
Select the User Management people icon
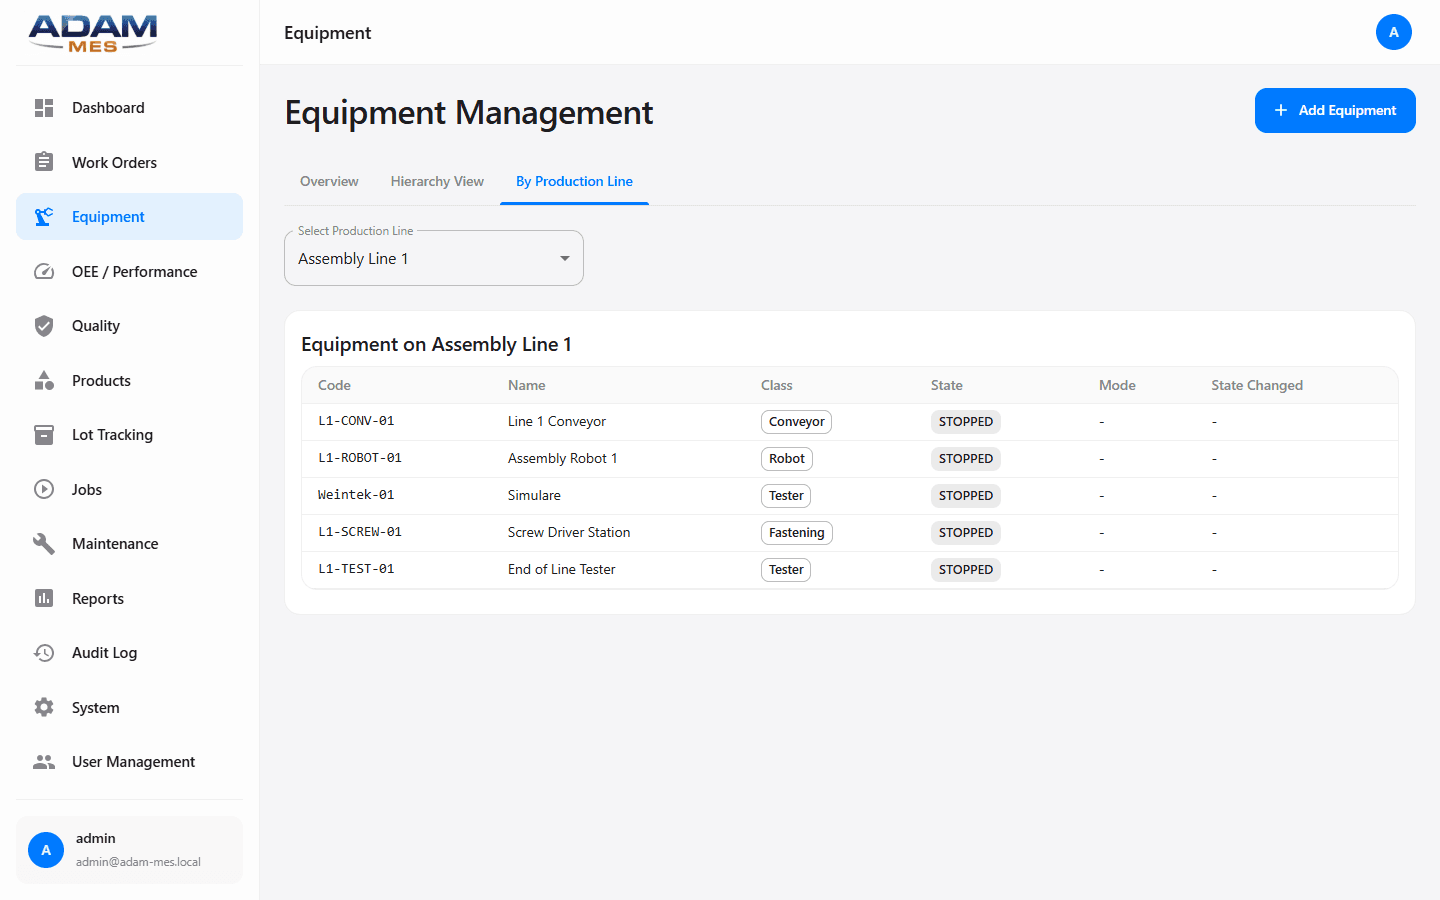tap(44, 761)
